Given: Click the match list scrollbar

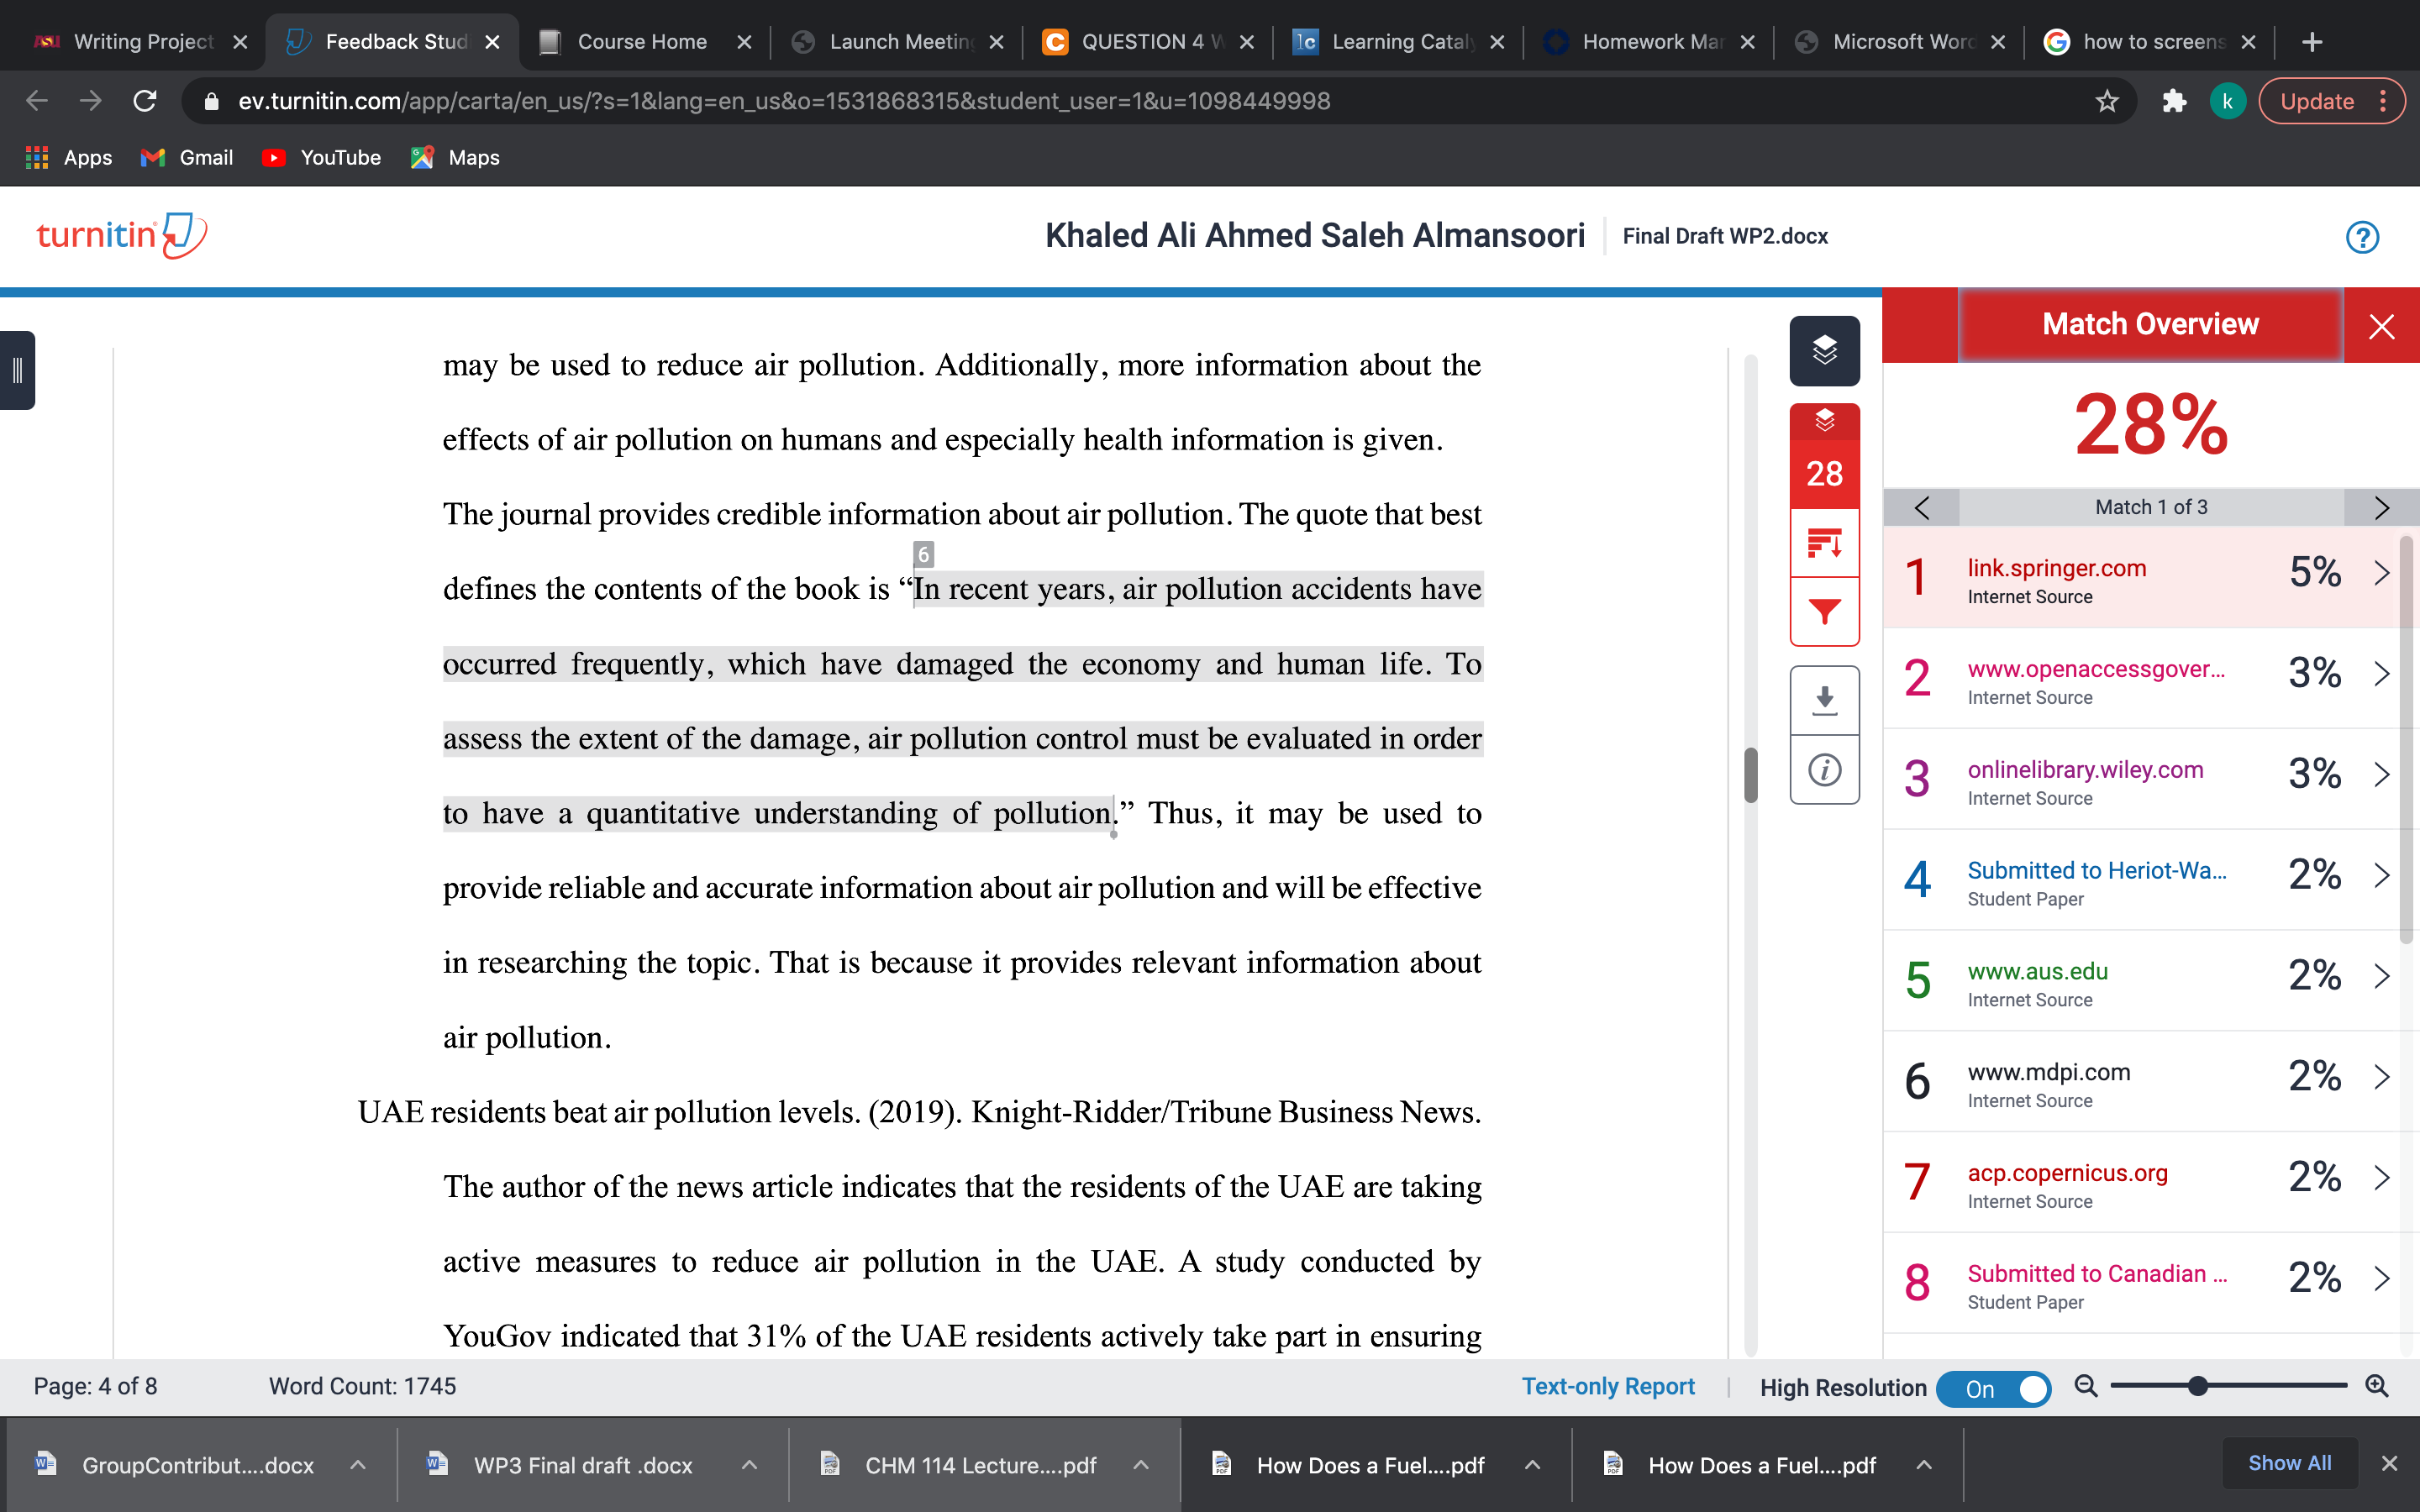Looking at the screenshot, I should 2407,740.
